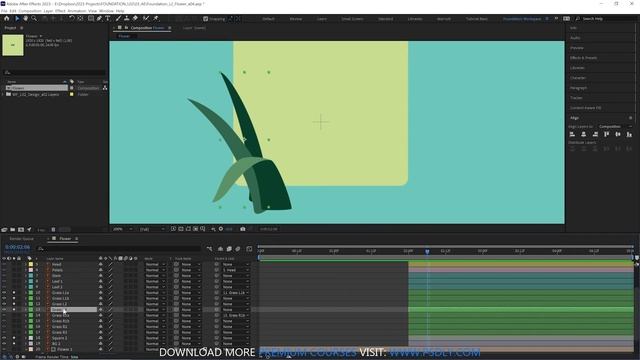Click the composition mini-flowchart icon in timeline
Image resolution: width=640 pixels, height=360 pixels.
(209, 249)
